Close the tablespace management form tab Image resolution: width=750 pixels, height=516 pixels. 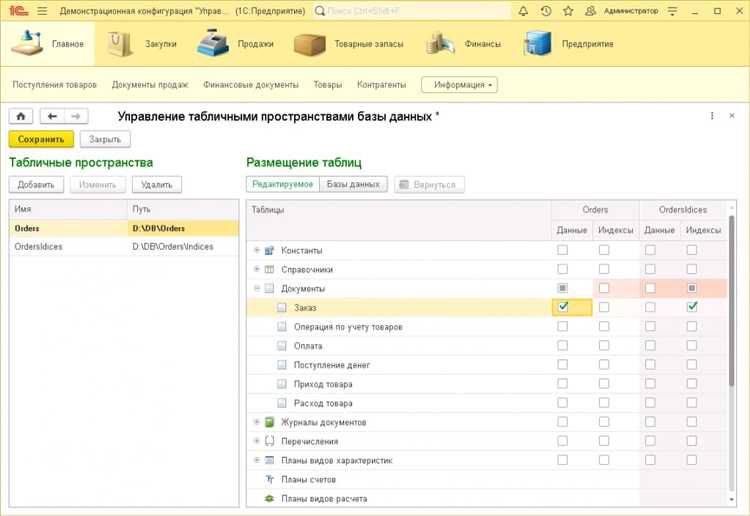(732, 116)
